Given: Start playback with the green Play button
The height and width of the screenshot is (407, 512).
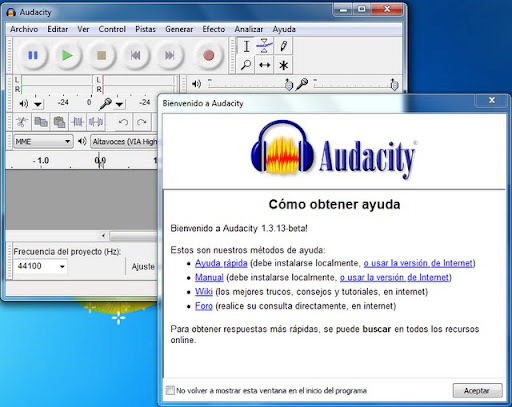Looking at the screenshot, I should click(67, 55).
